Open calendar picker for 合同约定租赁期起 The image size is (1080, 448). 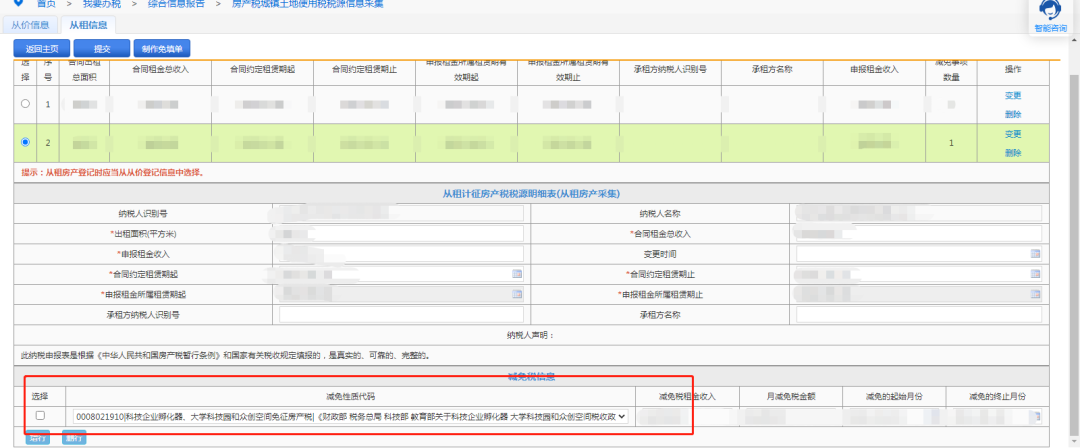pos(517,274)
